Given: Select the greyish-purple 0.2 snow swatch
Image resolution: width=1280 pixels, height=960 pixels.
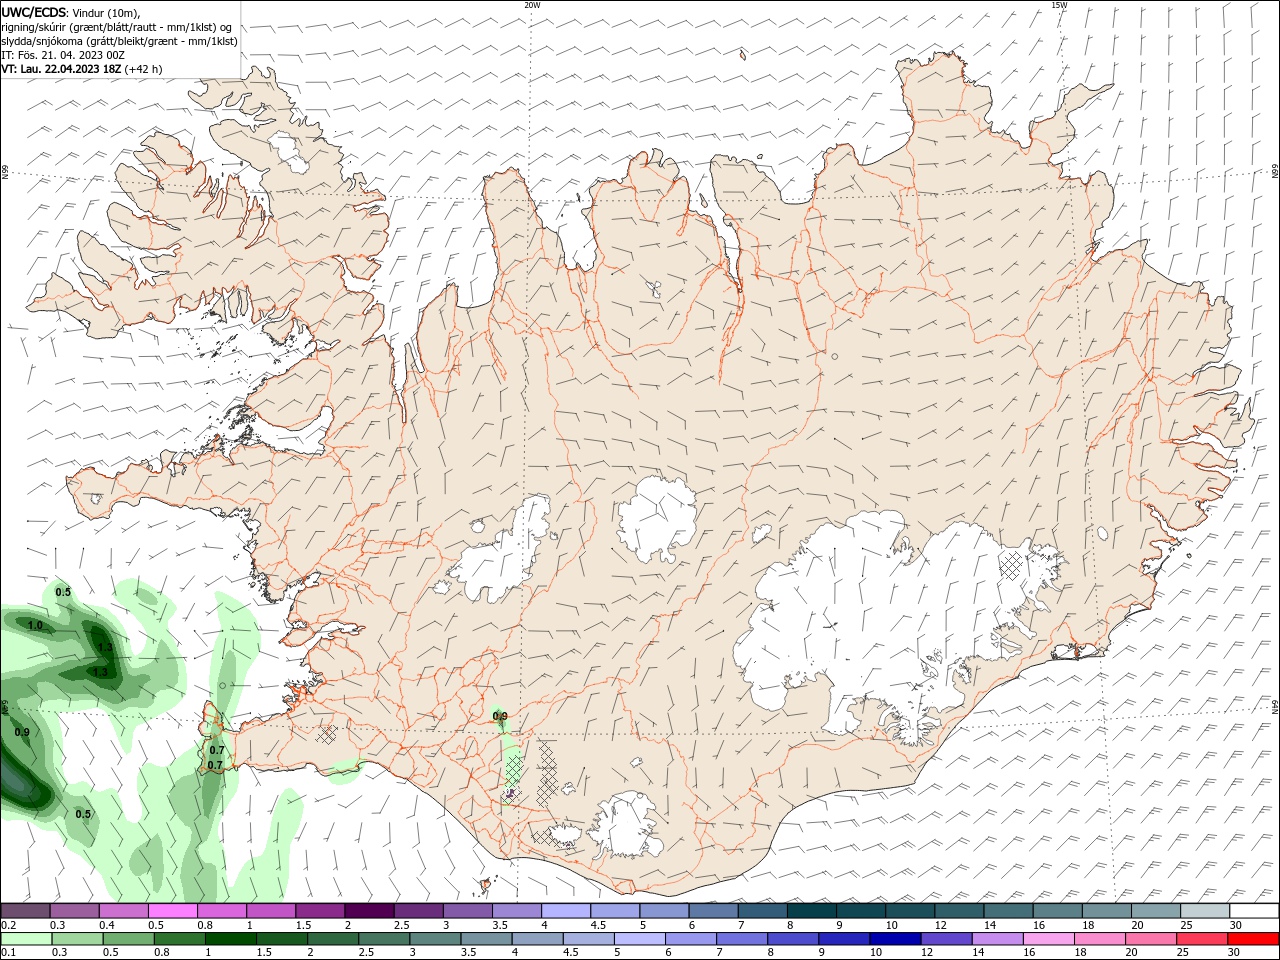Looking at the screenshot, I should pos(26,911).
